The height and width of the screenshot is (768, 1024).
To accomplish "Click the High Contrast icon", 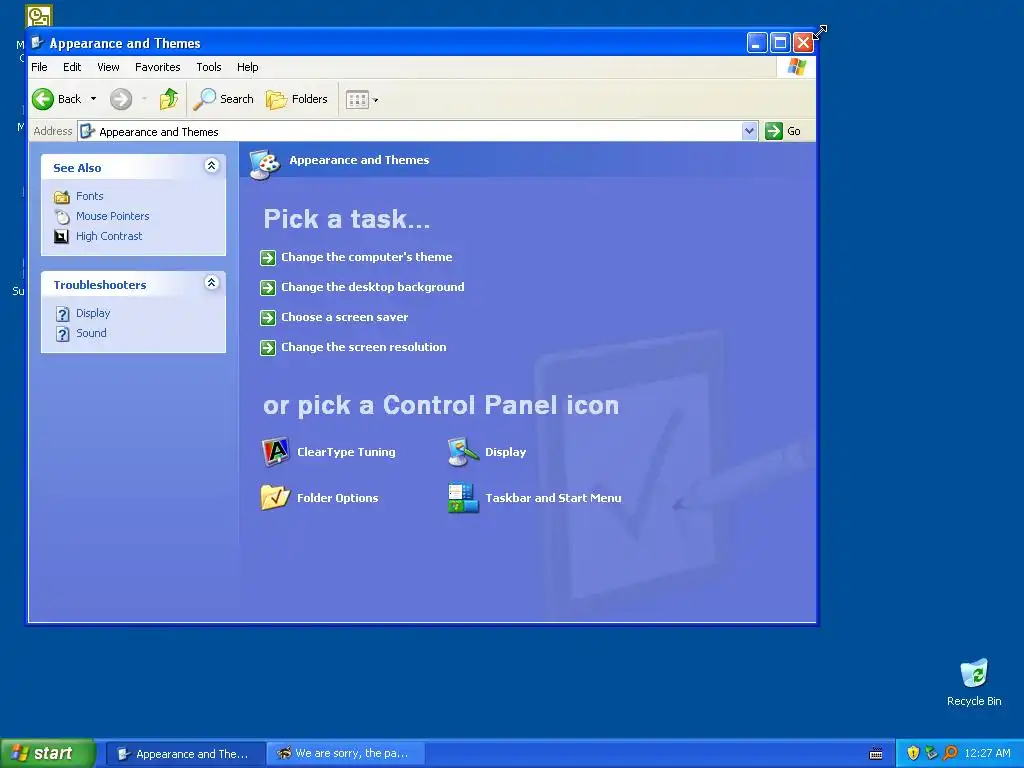I will pyautogui.click(x=61, y=236).
